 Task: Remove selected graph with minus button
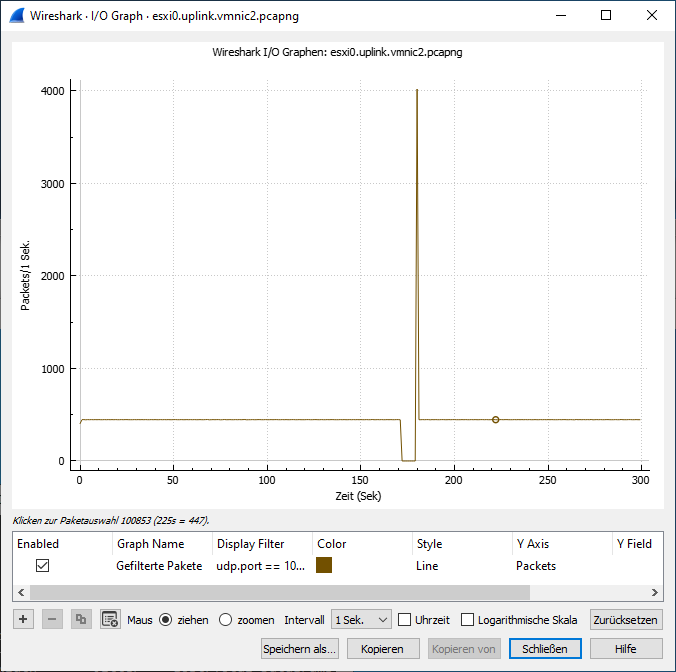(52, 619)
